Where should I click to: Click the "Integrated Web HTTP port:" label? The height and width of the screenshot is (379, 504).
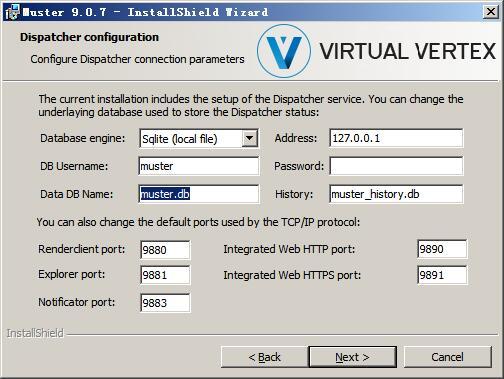(x=289, y=249)
